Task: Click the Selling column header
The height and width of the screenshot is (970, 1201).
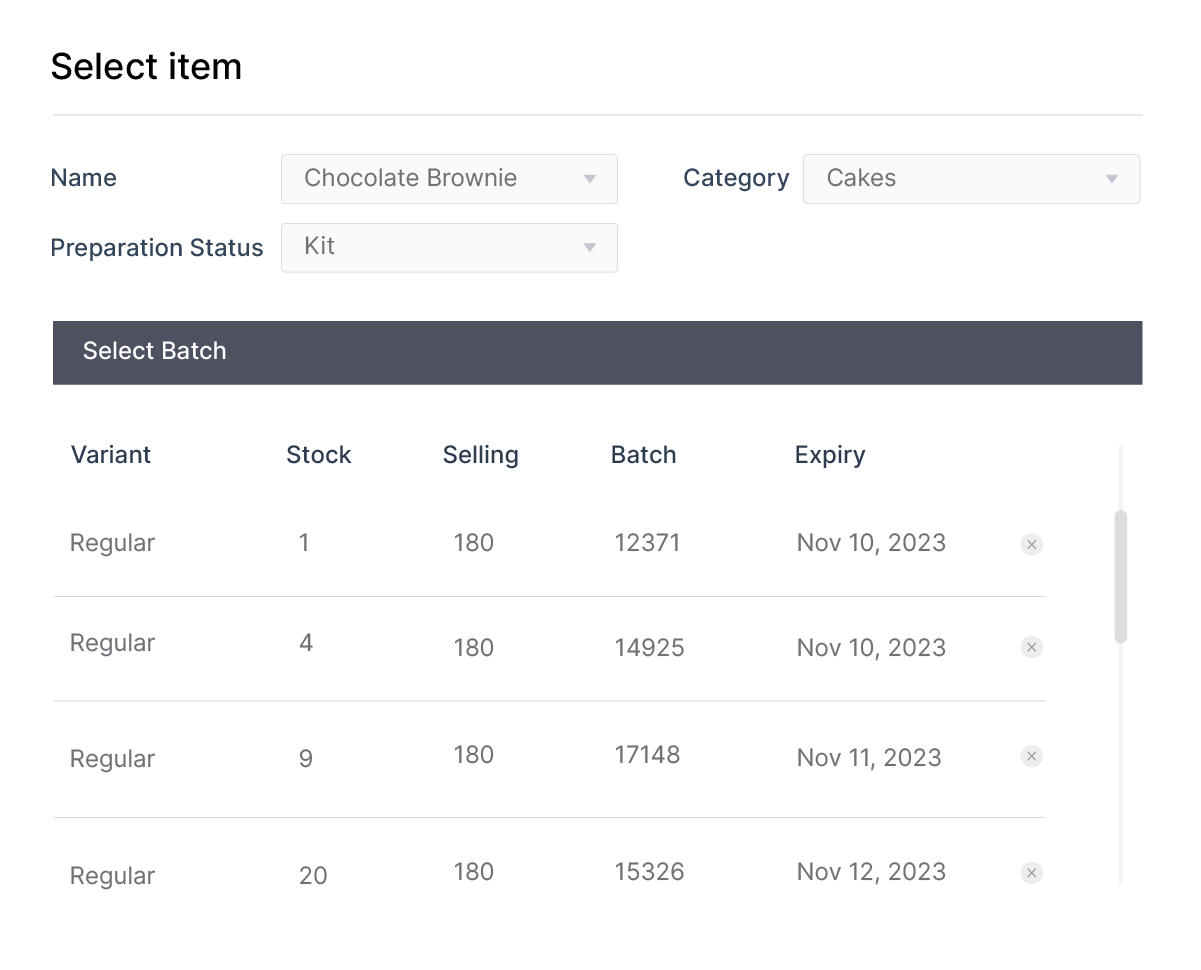Action: point(480,455)
